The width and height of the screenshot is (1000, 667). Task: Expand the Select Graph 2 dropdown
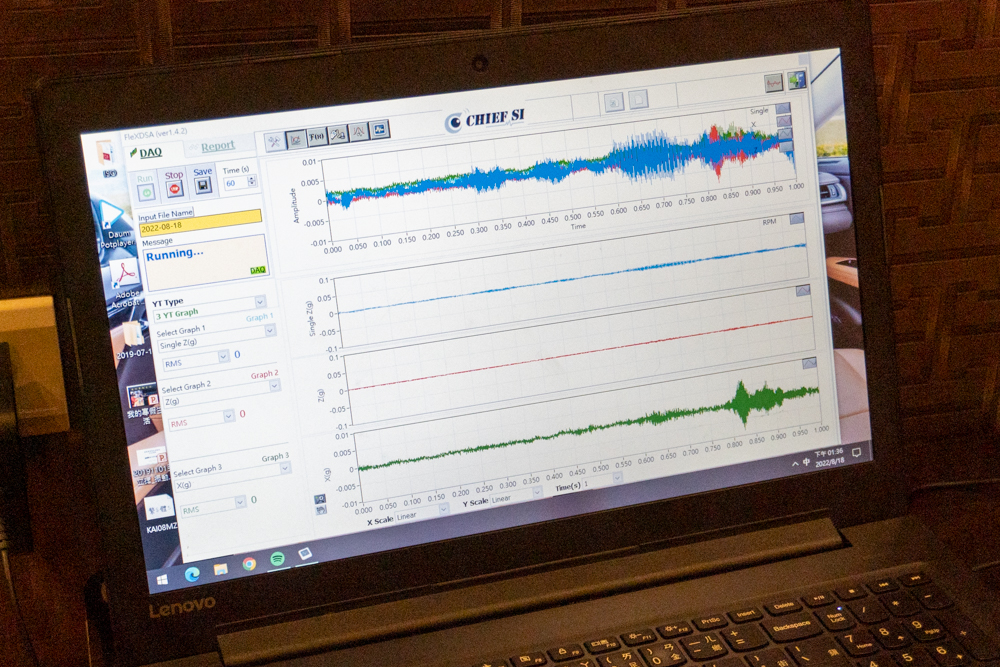[x=274, y=386]
